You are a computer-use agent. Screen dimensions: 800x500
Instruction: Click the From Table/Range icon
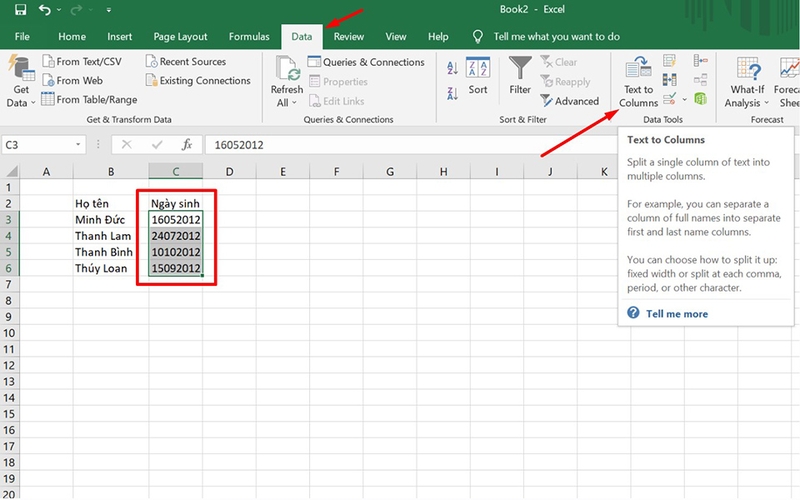tap(48, 99)
